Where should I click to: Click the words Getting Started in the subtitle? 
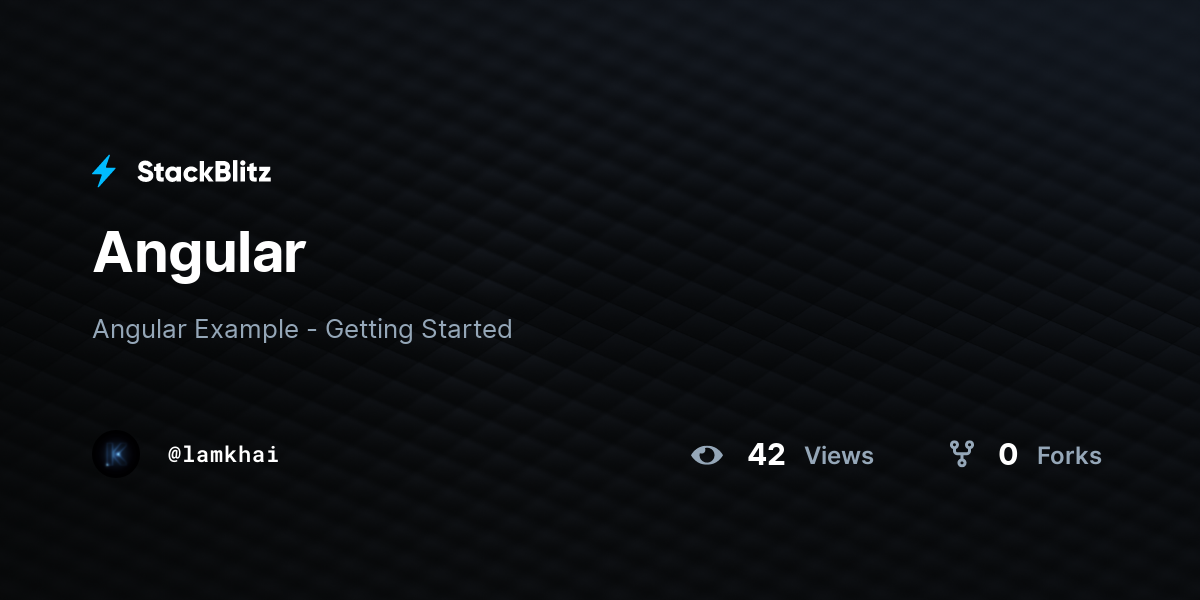(419, 329)
